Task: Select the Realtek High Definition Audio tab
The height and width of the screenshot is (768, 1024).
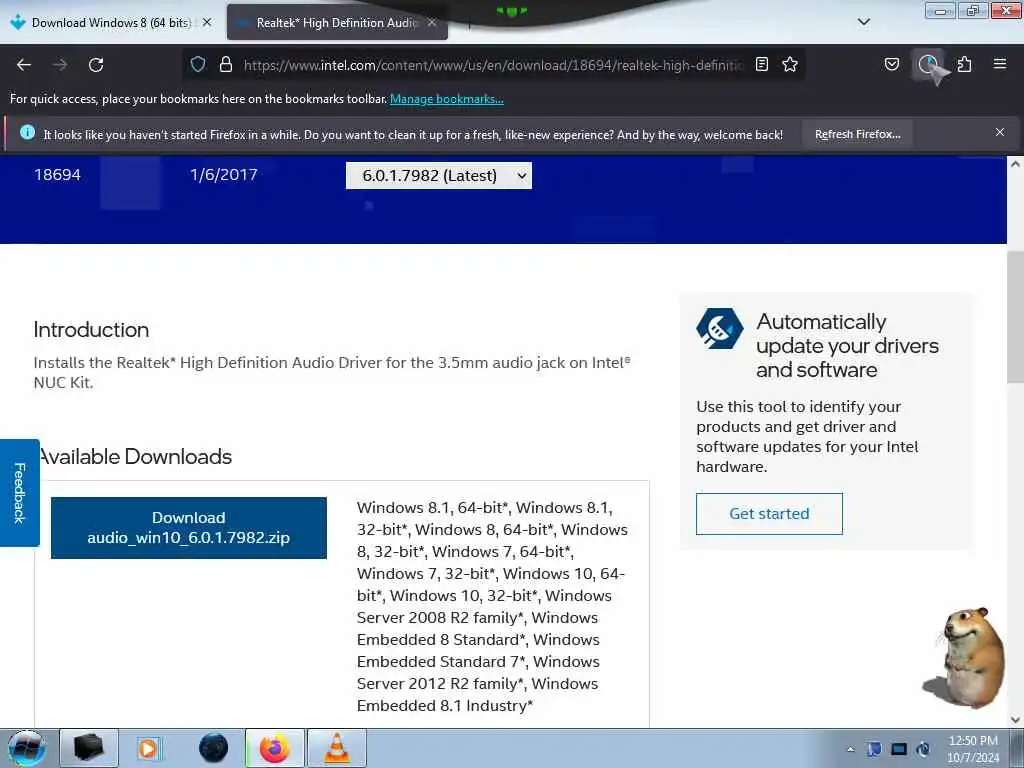Action: (x=337, y=22)
